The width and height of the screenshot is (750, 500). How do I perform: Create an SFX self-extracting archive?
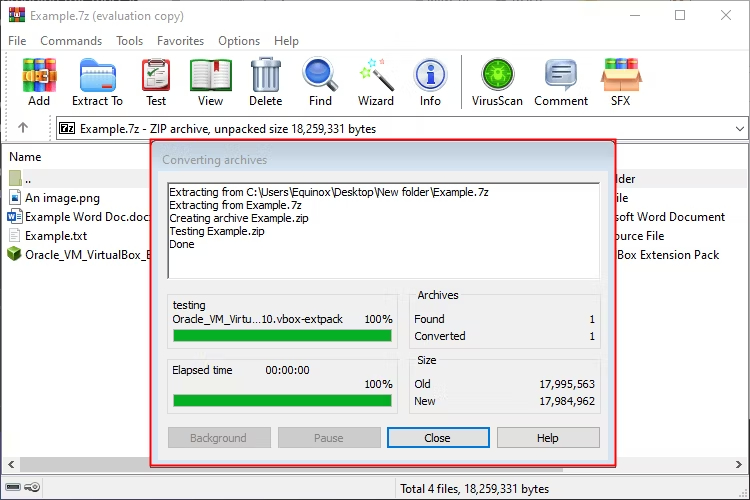pos(620,75)
